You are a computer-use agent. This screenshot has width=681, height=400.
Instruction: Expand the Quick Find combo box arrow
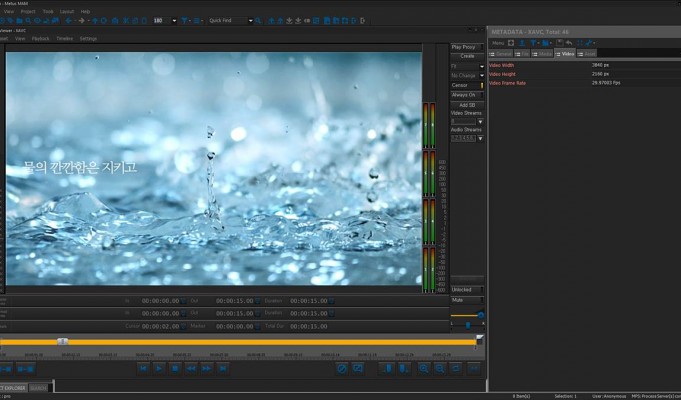pyautogui.click(x=250, y=20)
